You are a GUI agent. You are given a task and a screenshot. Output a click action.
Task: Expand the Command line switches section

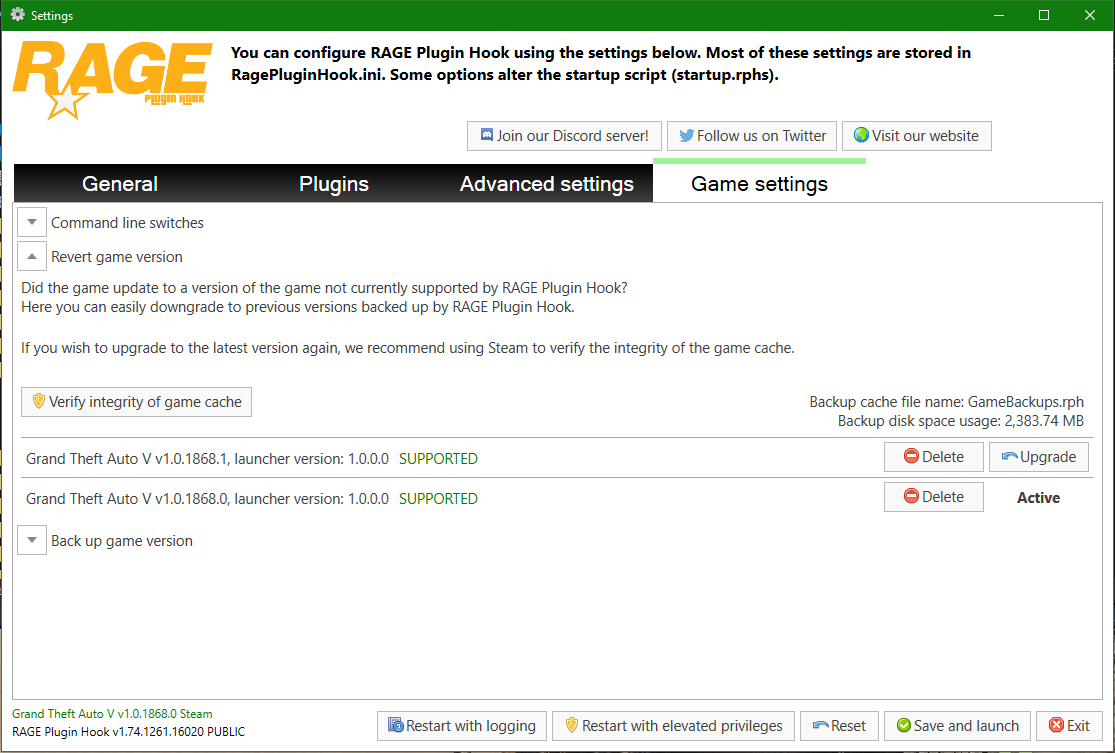pos(32,223)
